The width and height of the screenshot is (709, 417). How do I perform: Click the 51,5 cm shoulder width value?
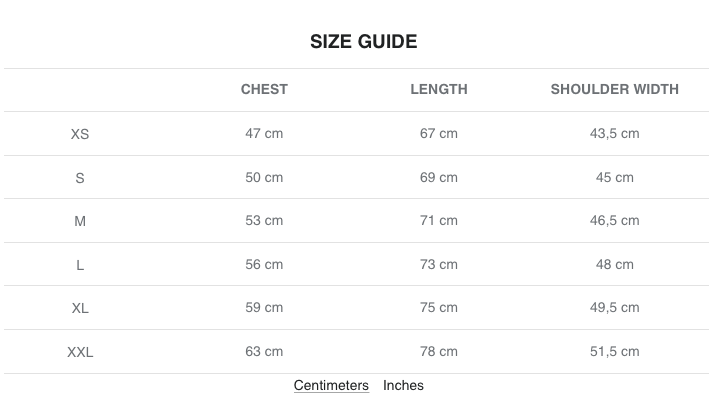(614, 351)
